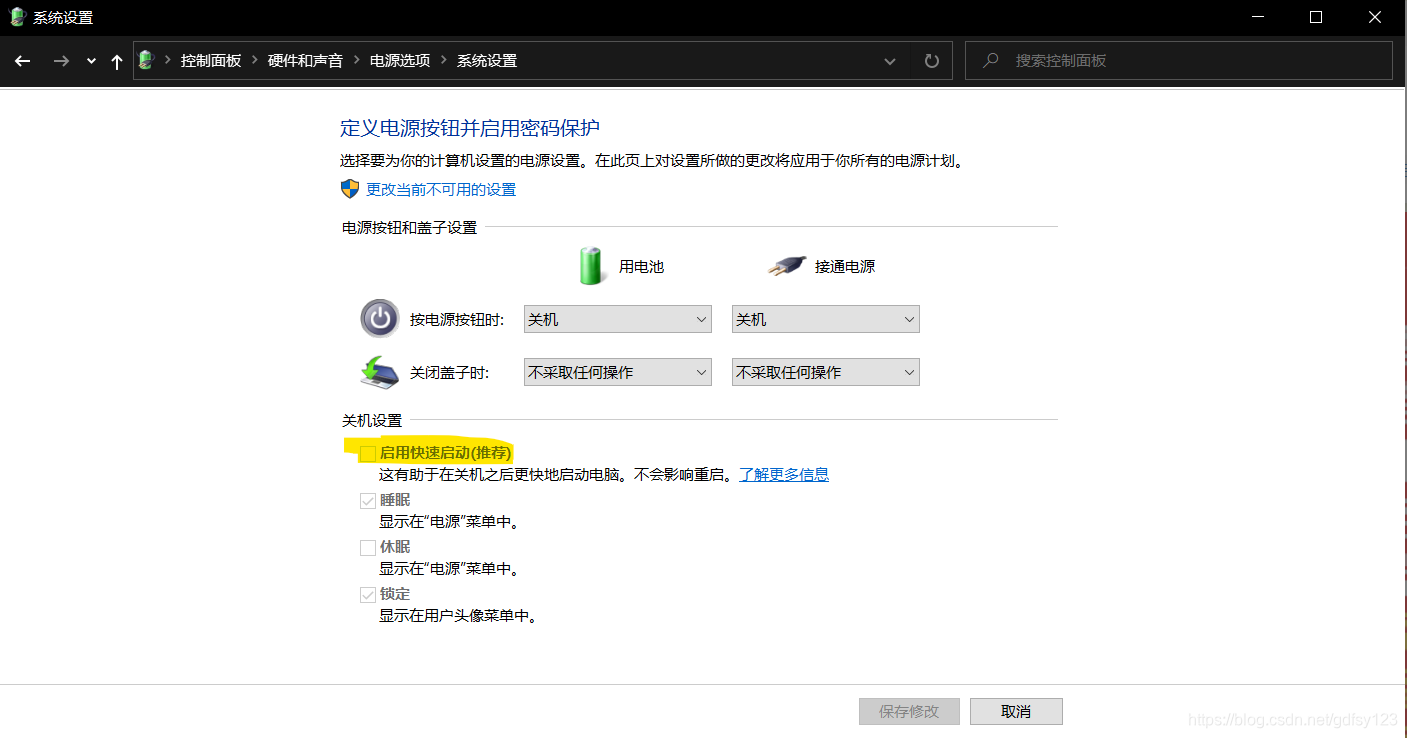
Task: Click 更改当前不可用的设置 link
Action: tap(441, 189)
